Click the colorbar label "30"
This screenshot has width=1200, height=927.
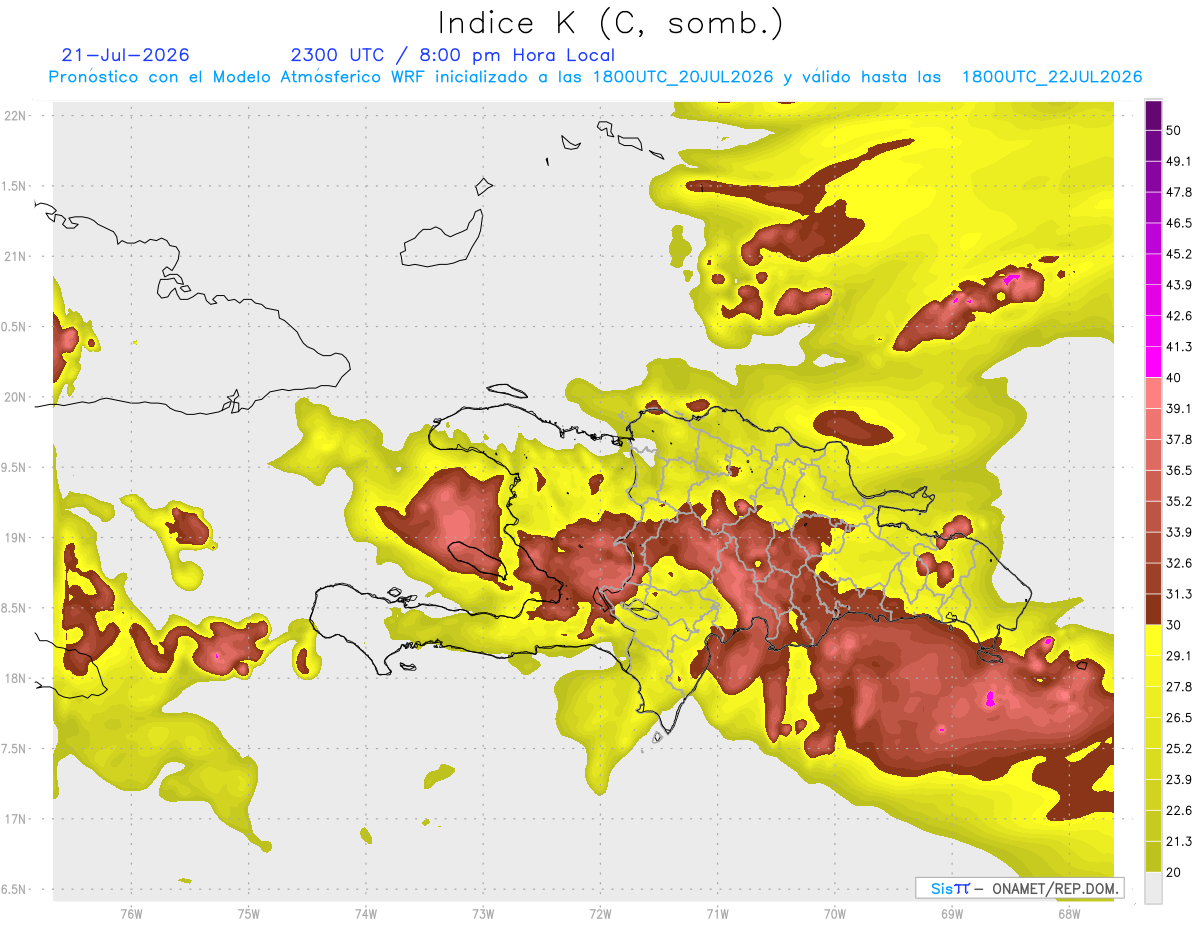1175,625
